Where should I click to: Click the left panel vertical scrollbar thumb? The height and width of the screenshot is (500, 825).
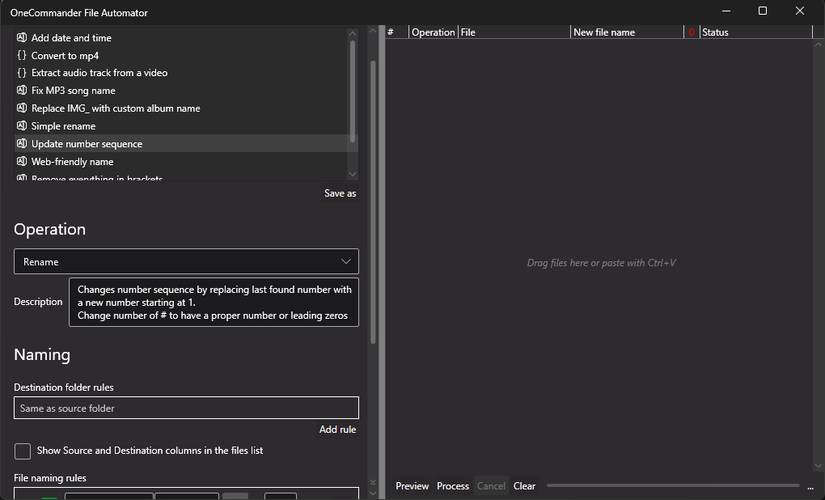pyautogui.click(x=373, y=202)
